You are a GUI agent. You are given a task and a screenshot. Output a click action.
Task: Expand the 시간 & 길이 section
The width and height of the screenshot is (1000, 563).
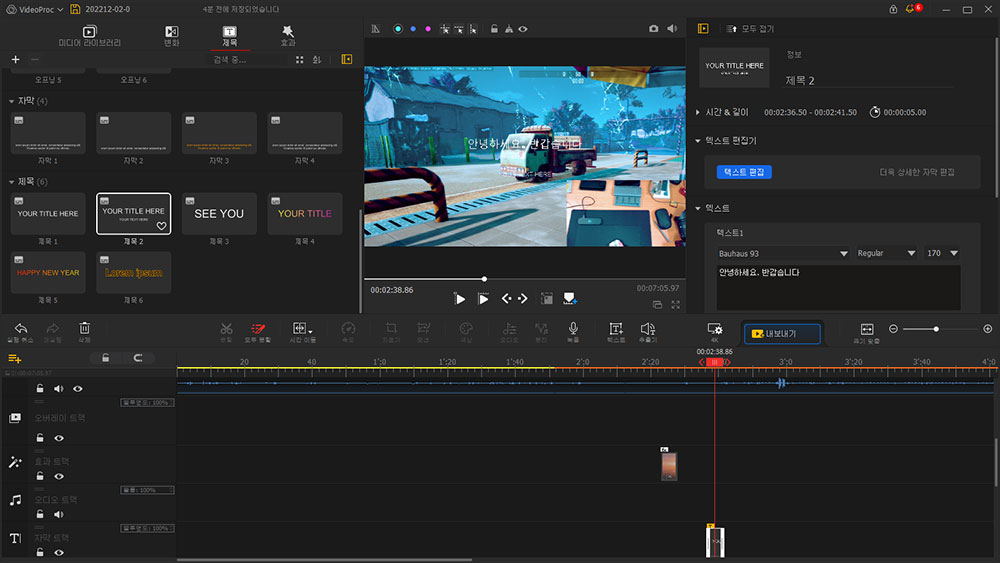698,112
